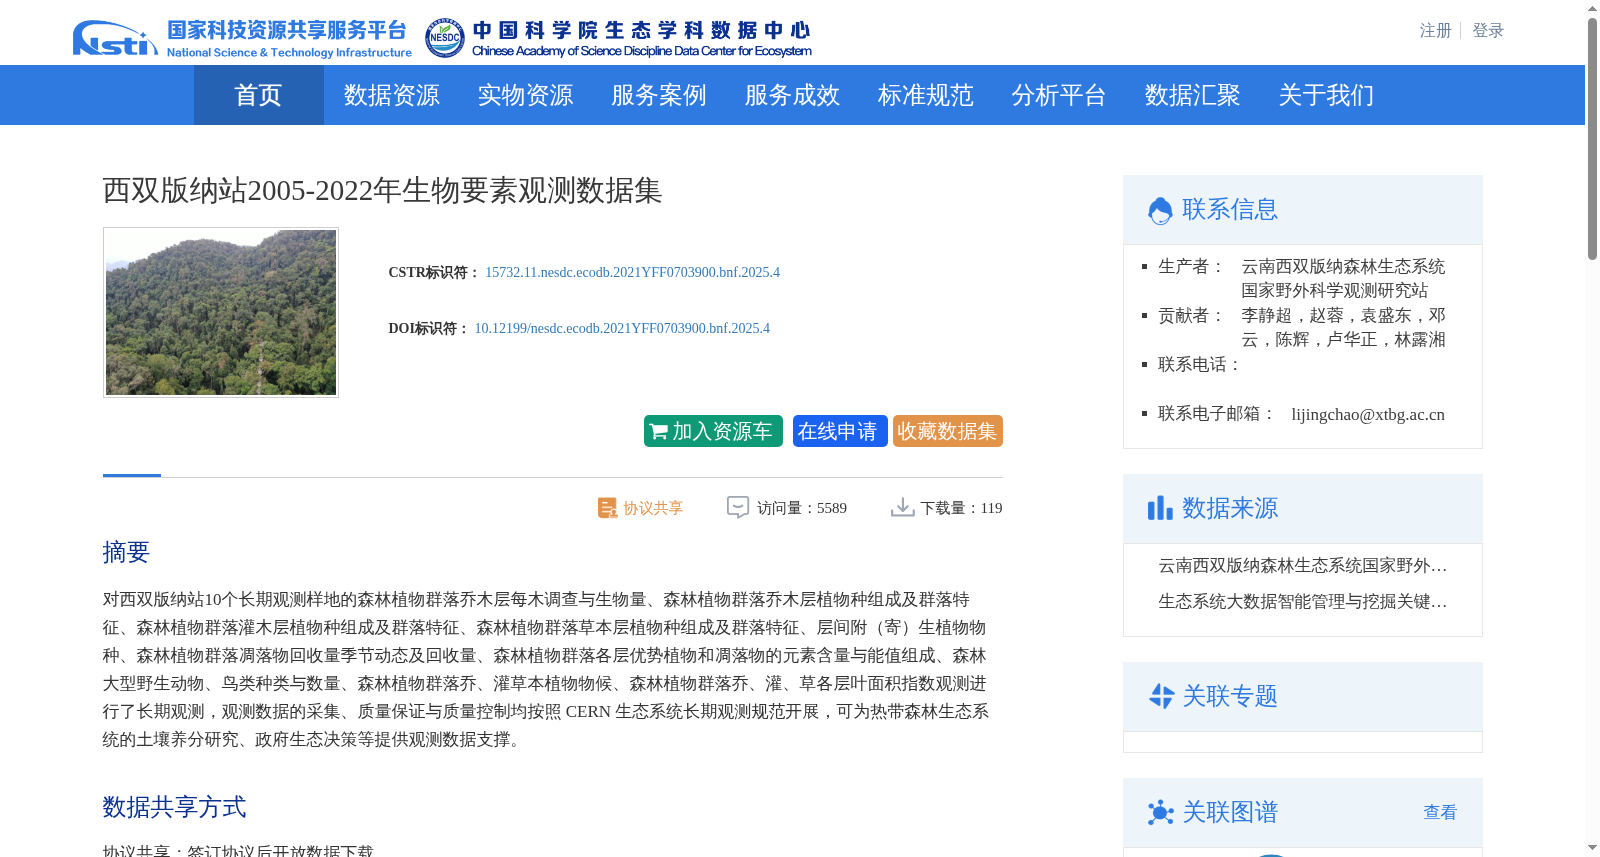Viewport: 1600px width, 857px height.
Task: Go to 服务成效 in navigation
Action: click(792, 95)
